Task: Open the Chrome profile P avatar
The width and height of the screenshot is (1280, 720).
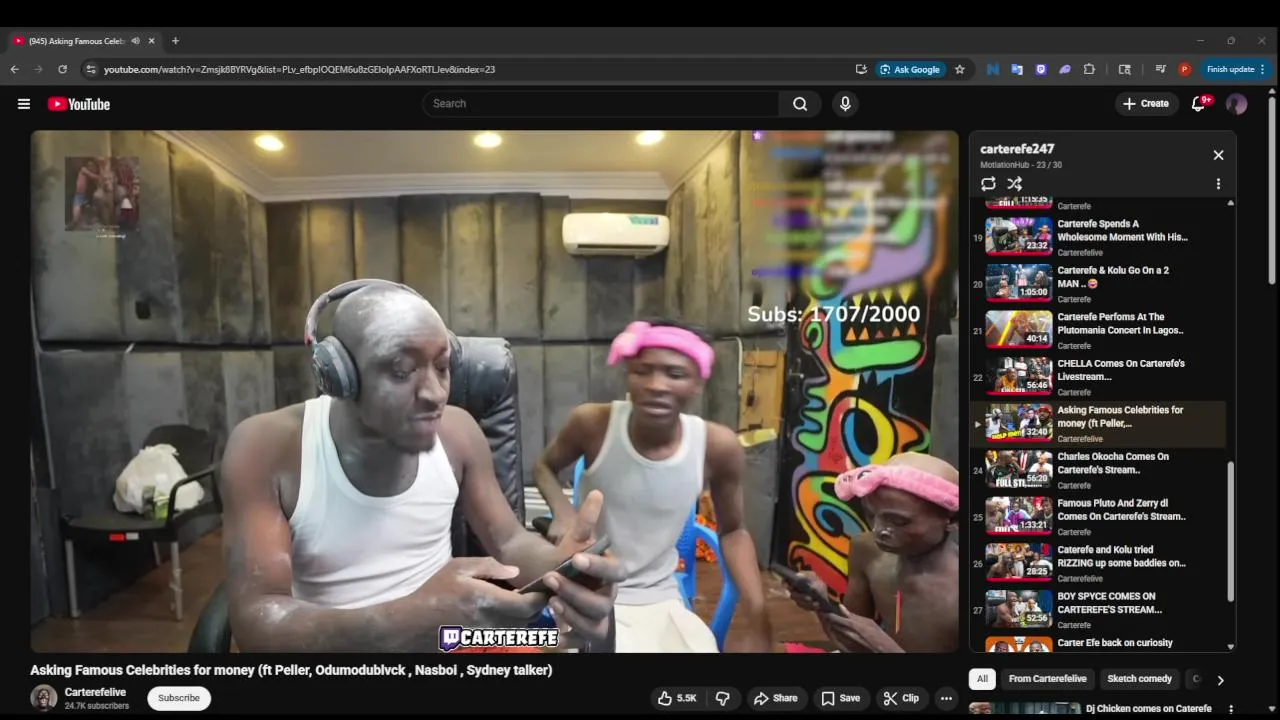Action: pos(1184,69)
